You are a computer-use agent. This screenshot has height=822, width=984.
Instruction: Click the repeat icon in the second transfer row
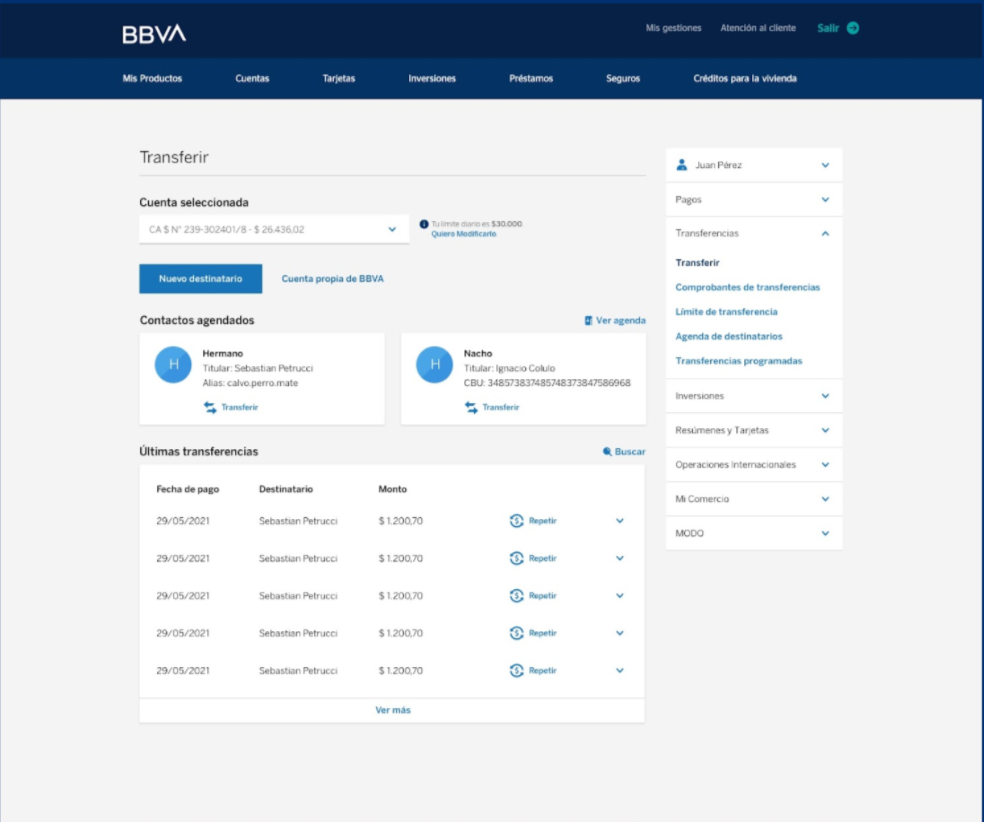(516, 558)
